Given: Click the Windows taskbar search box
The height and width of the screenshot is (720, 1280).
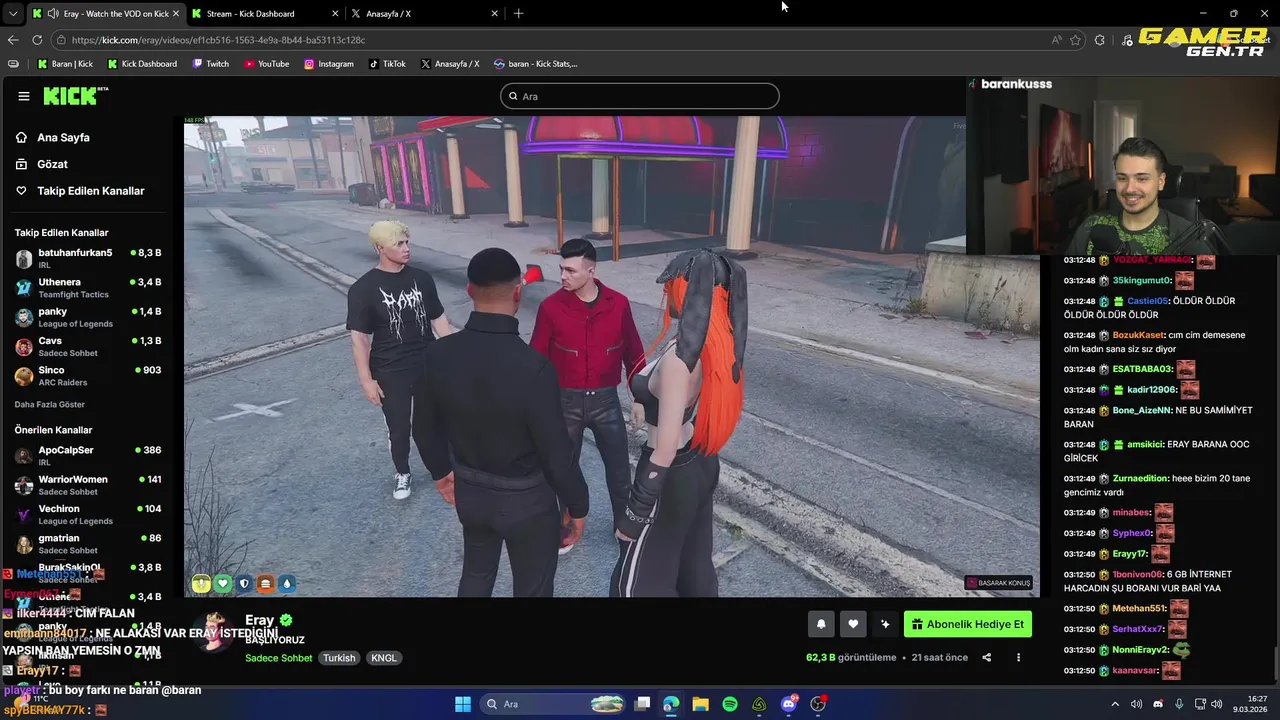Looking at the screenshot, I should pos(553,704).
